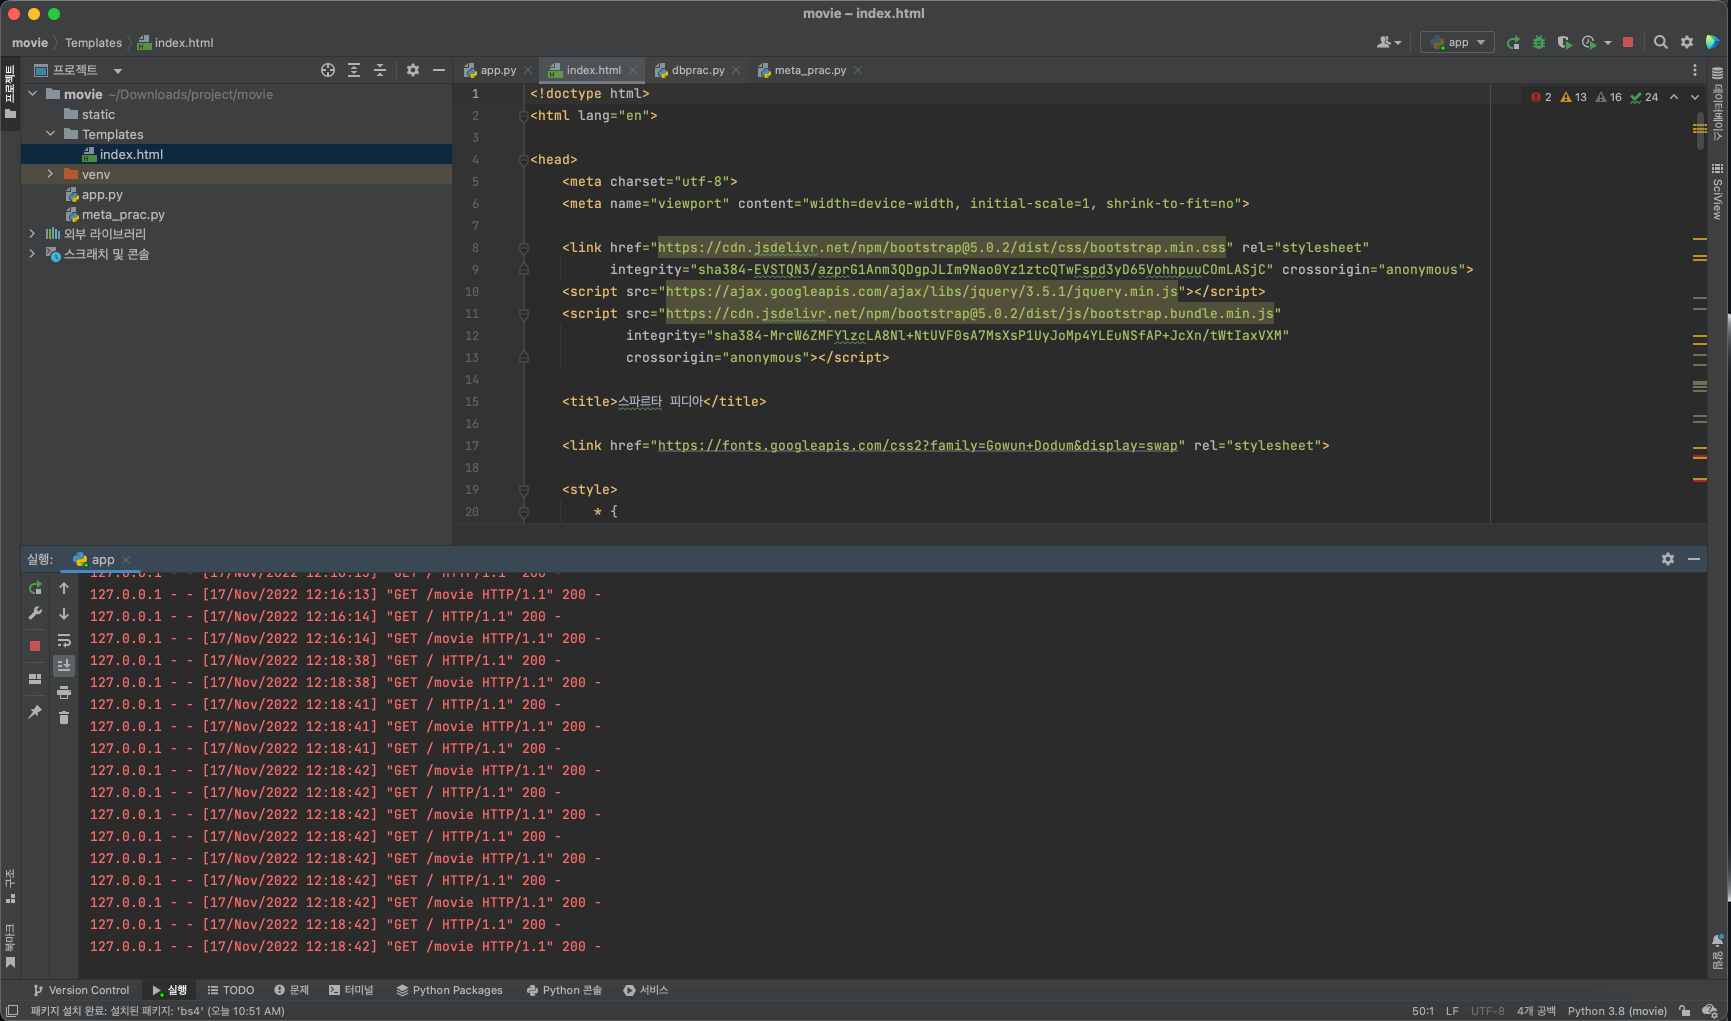
Task: Toggle pin tab in run panel
Action: click(x=35, y=712)
